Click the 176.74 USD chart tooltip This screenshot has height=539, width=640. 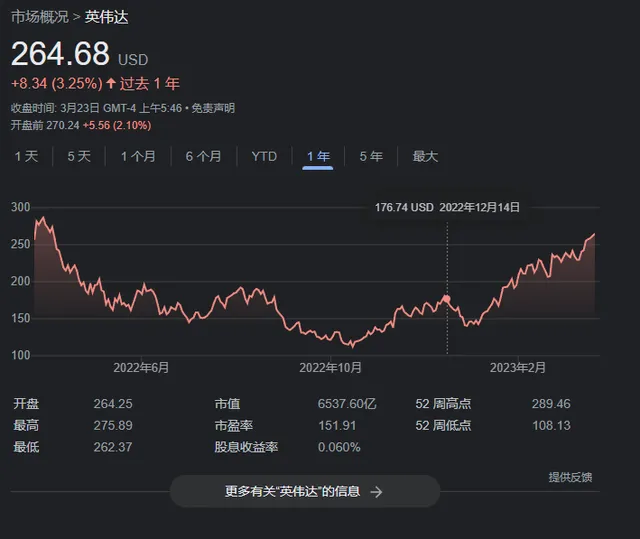pos(404,207)
